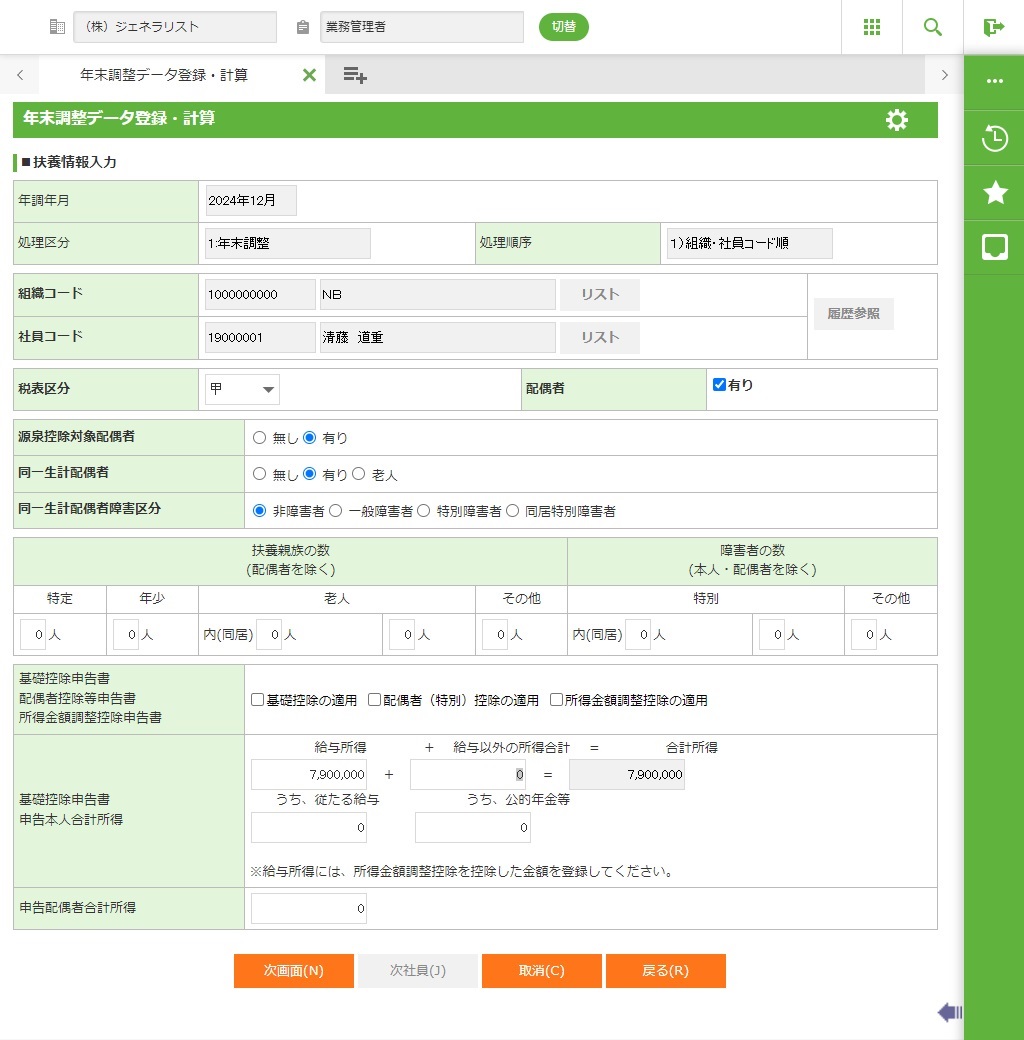Open the apps grid menu icon
The image size is (1024, 1040).
point(871,27)
